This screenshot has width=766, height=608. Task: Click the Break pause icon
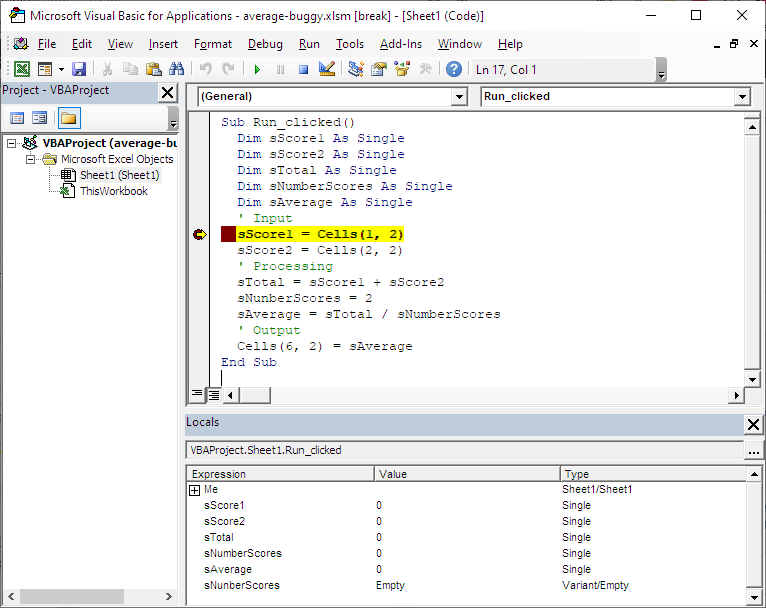coord(280,69)
